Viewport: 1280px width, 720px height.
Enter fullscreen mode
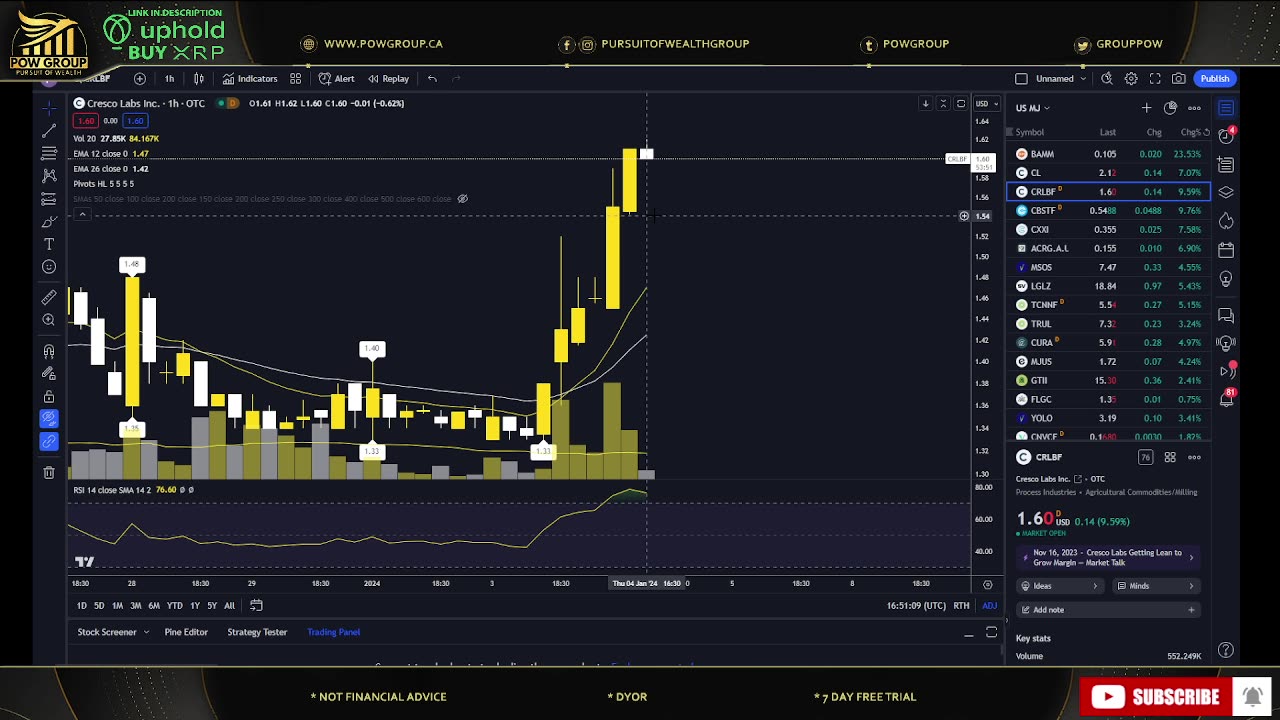[x=1155, y=78]
